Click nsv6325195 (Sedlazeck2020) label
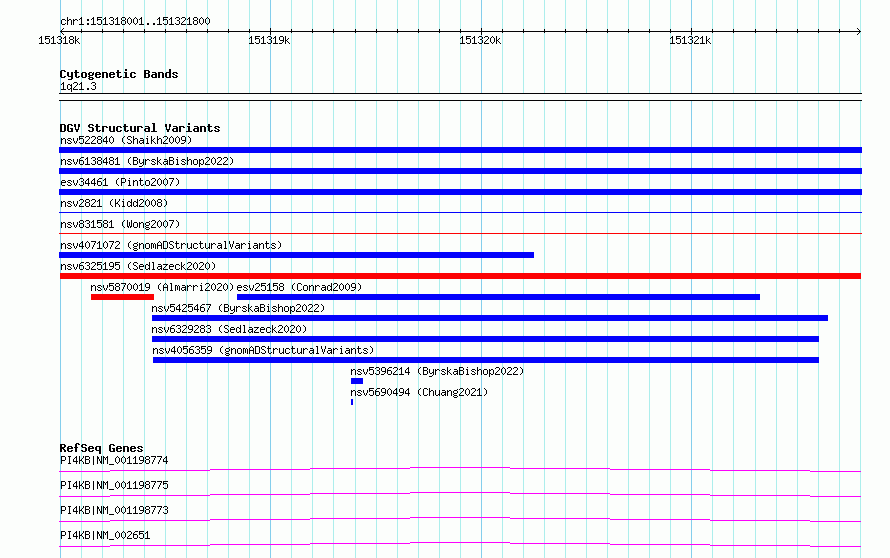The height and width of the screenshot is (558, 890). click(x=138, y=266)
